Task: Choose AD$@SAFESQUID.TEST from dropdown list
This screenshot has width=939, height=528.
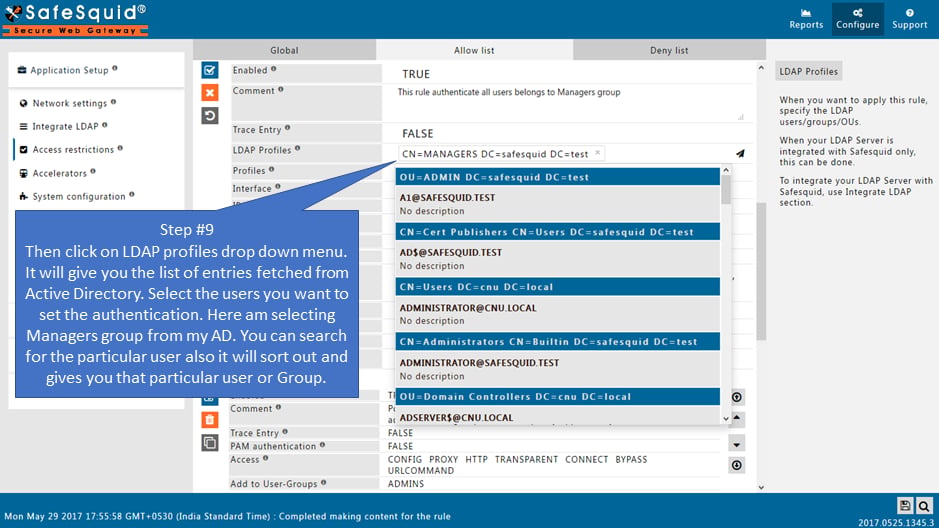Action: pyautogui.click(x=558, y=259)
